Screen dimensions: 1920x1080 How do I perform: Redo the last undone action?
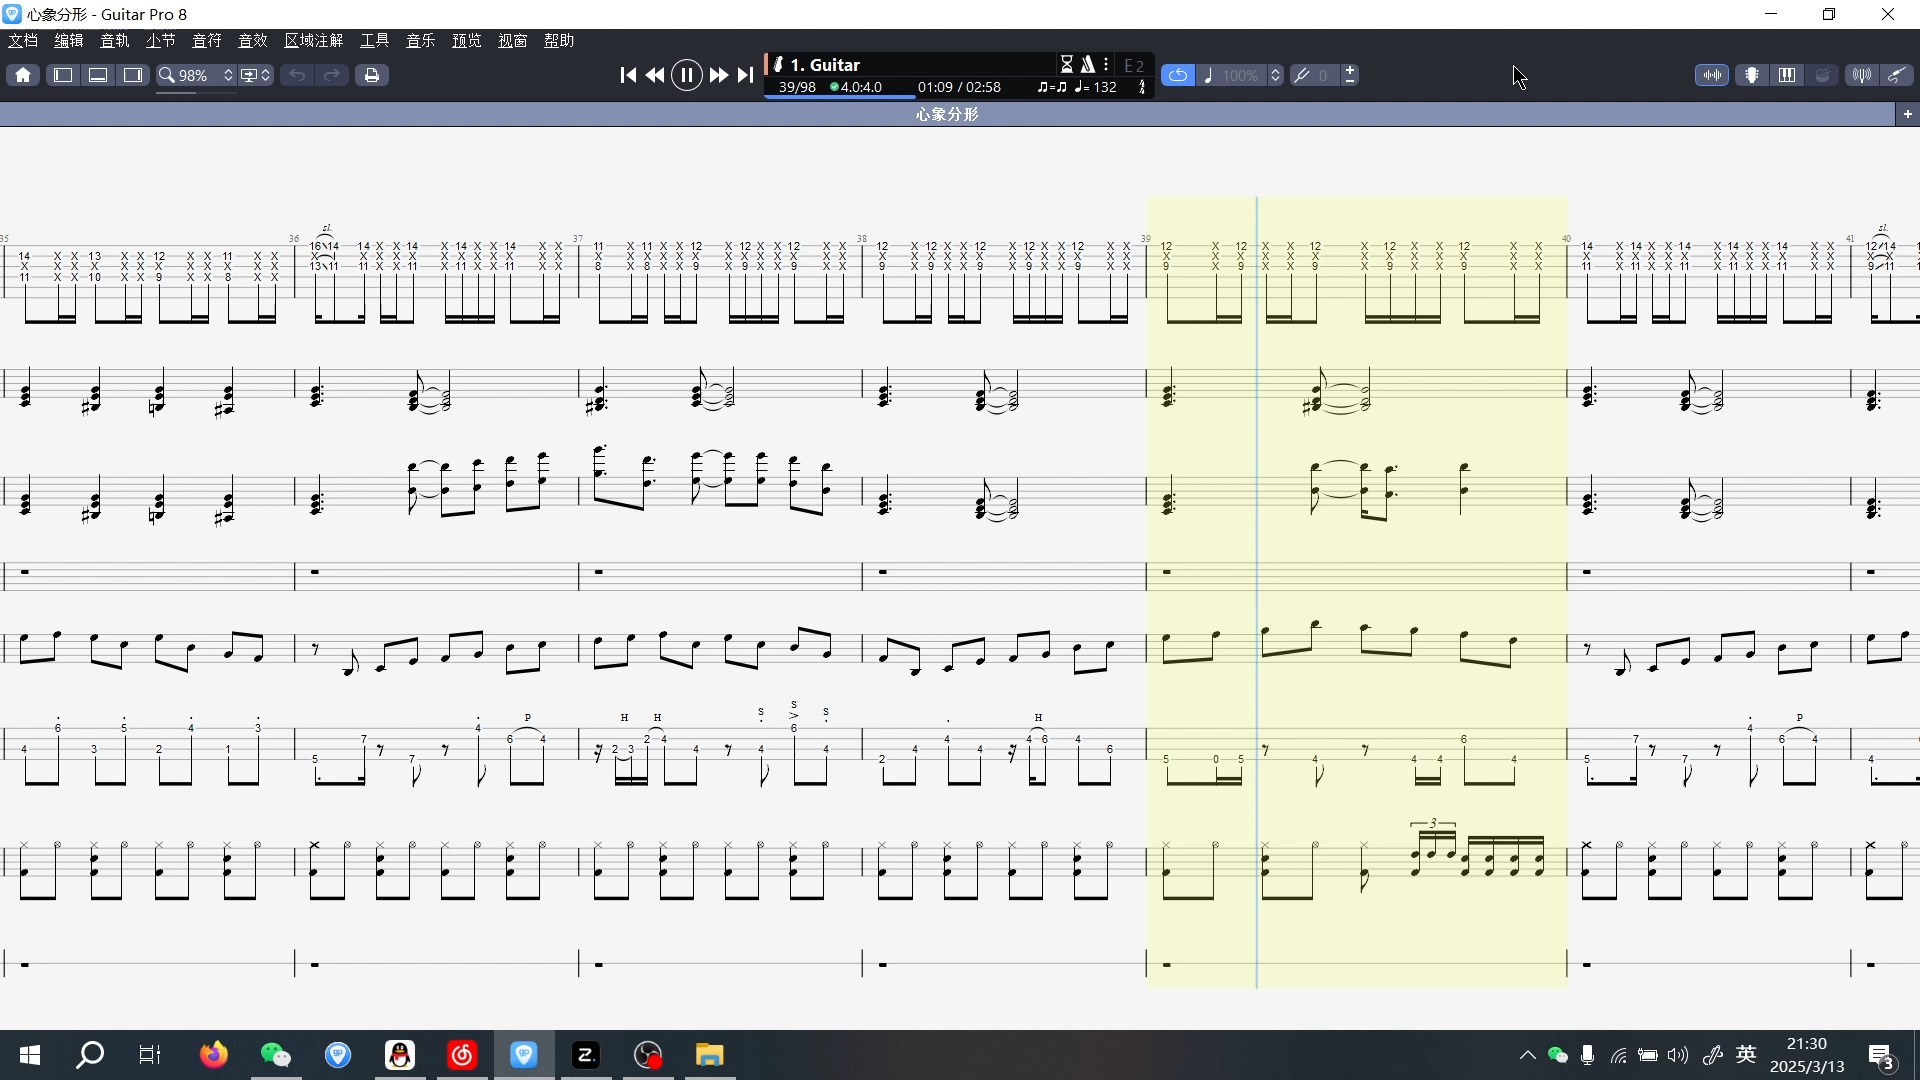(x=332, y=75)
